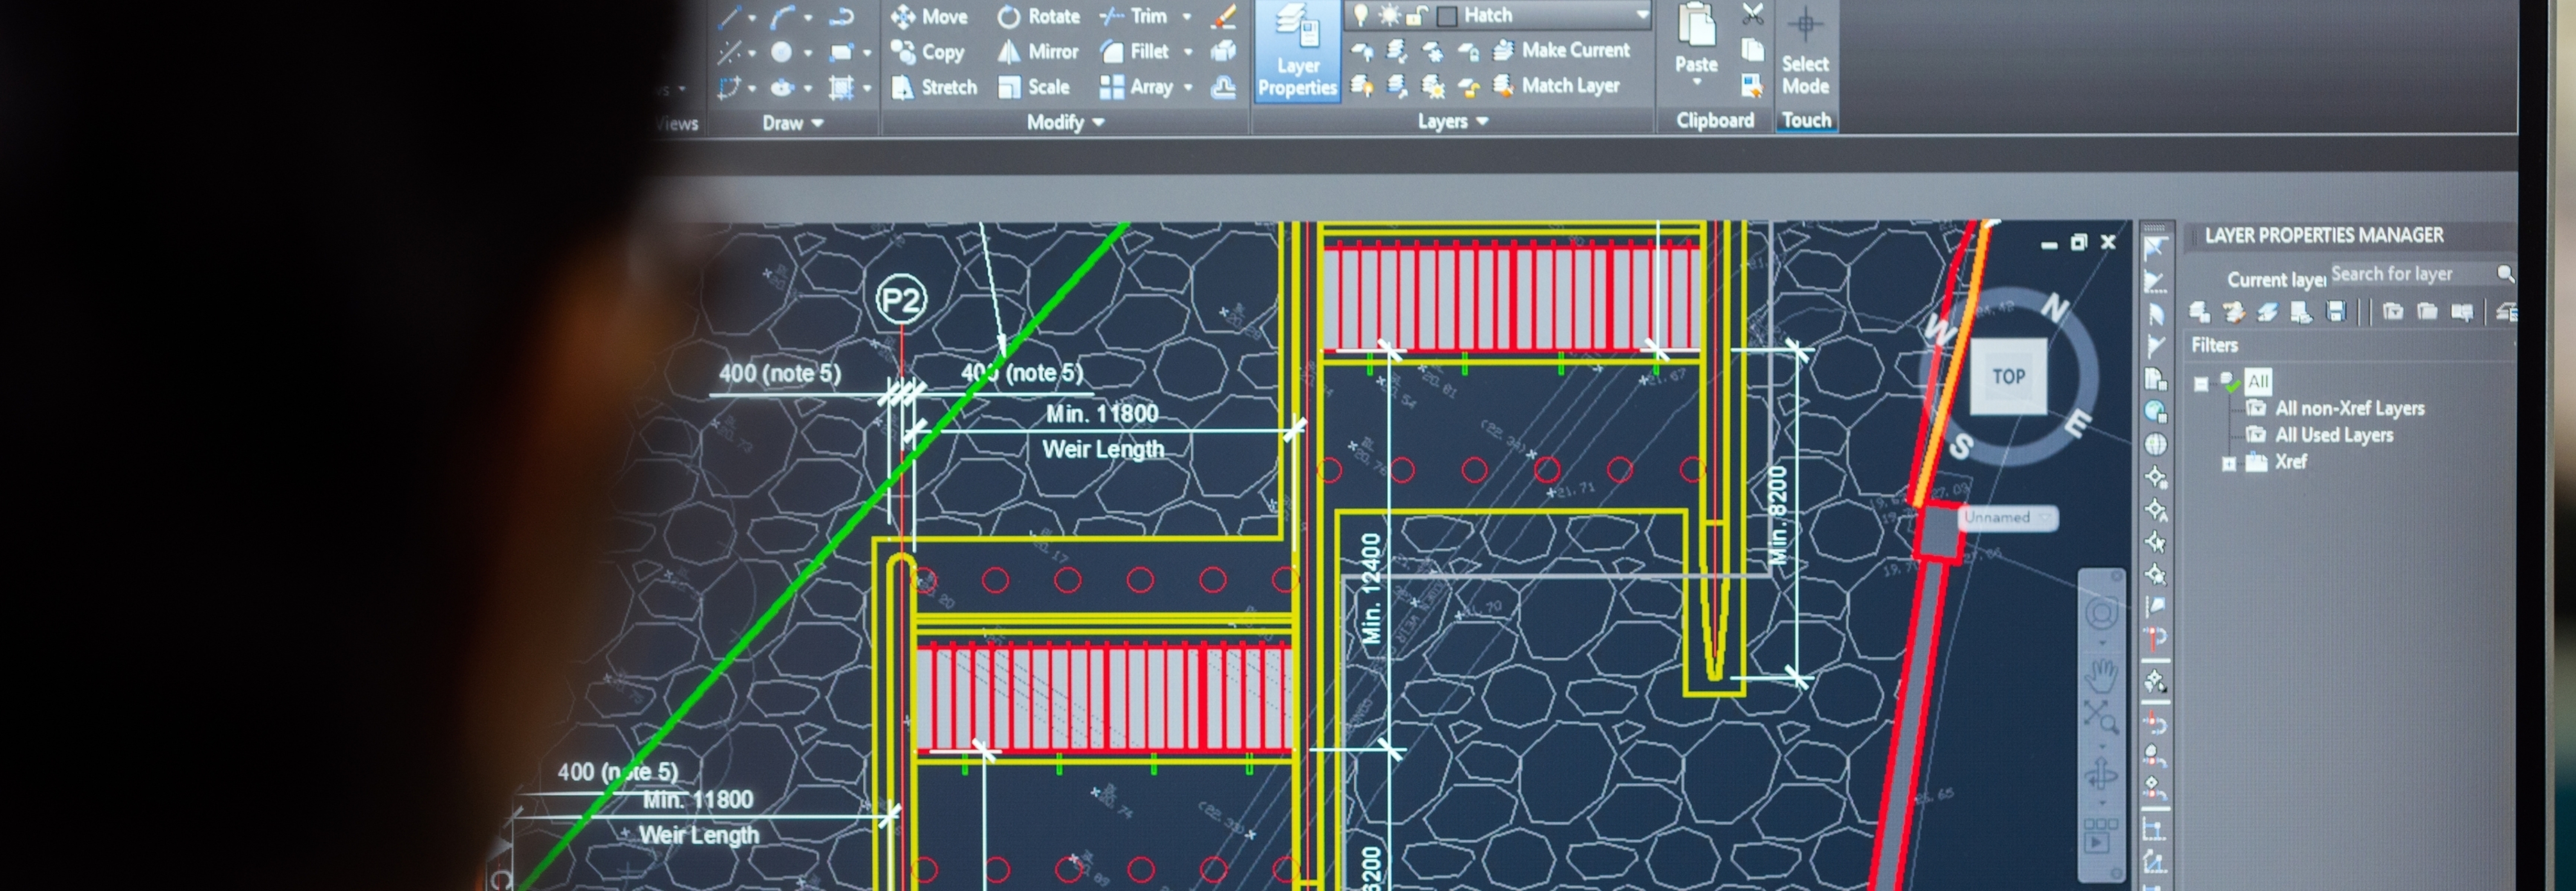The height and width of the screenshot is (891, 2576).
Task: Open the Fillet dropdown arrow
Action: (1188, 52)
